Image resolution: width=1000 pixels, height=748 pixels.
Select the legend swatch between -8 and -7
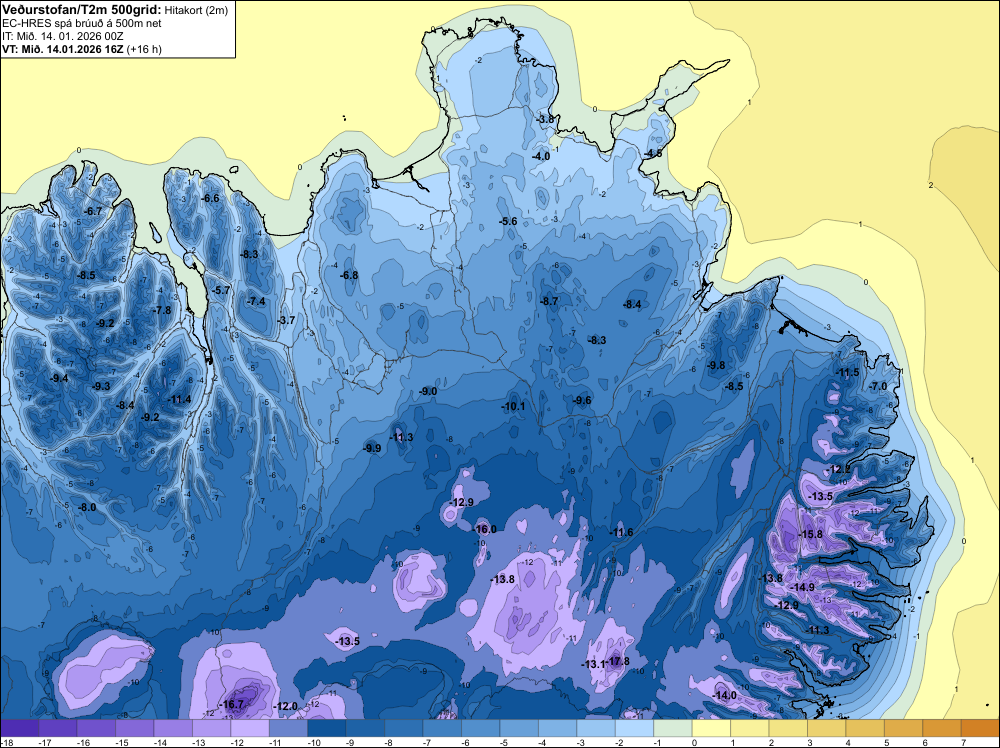[404, 728]
